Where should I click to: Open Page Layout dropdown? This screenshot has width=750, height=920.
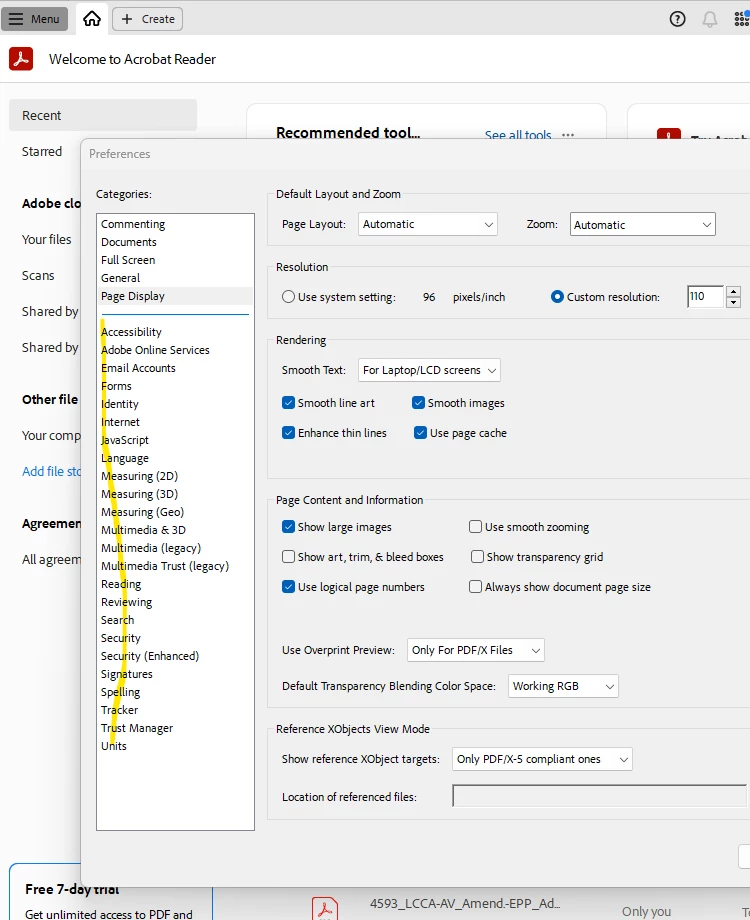[428, 224]
